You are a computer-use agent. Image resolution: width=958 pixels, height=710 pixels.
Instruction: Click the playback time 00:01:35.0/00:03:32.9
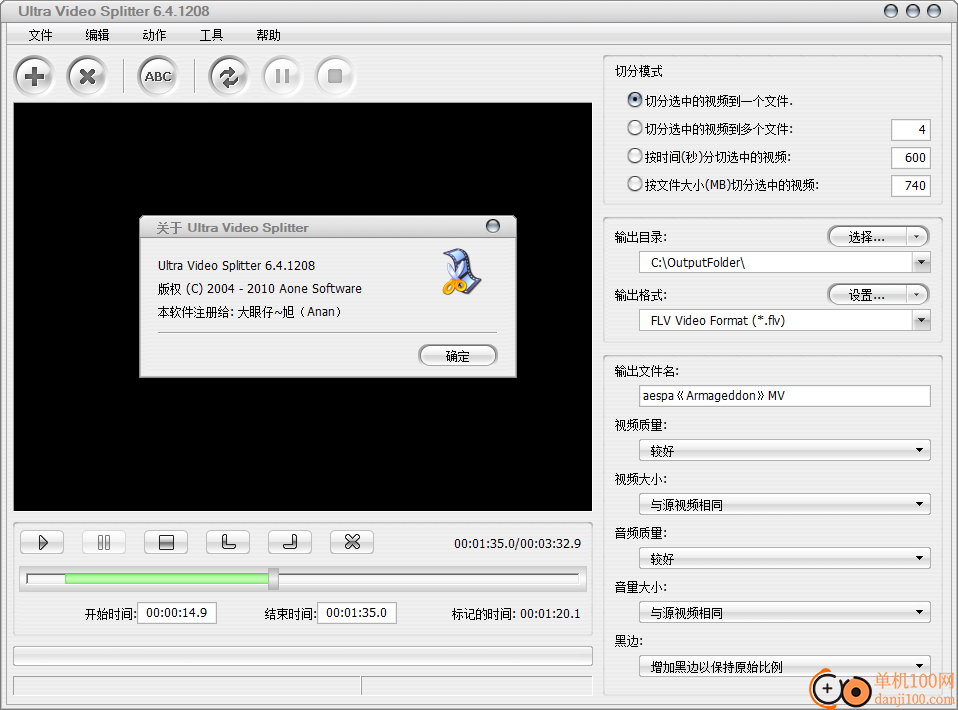coord(517,543)
